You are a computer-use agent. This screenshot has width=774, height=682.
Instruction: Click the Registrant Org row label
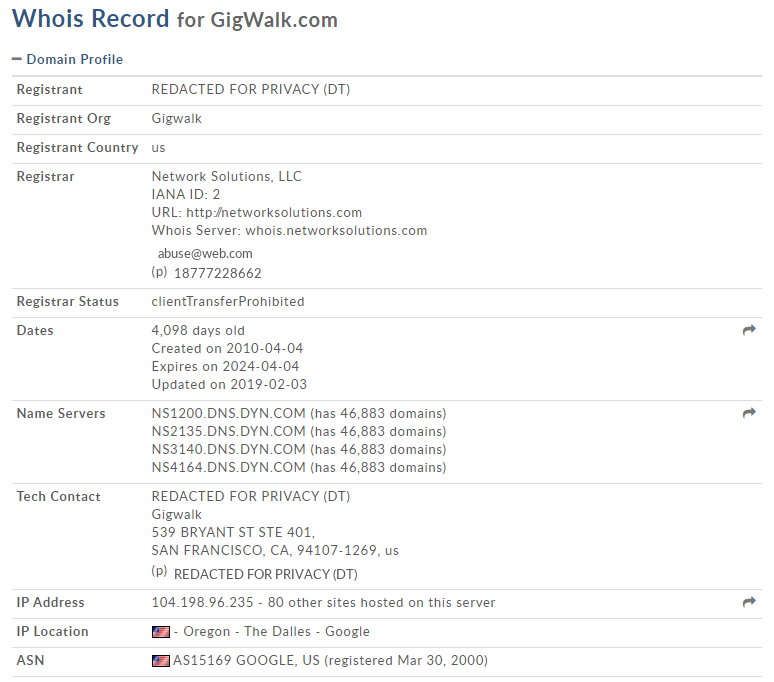pos(64,119)
